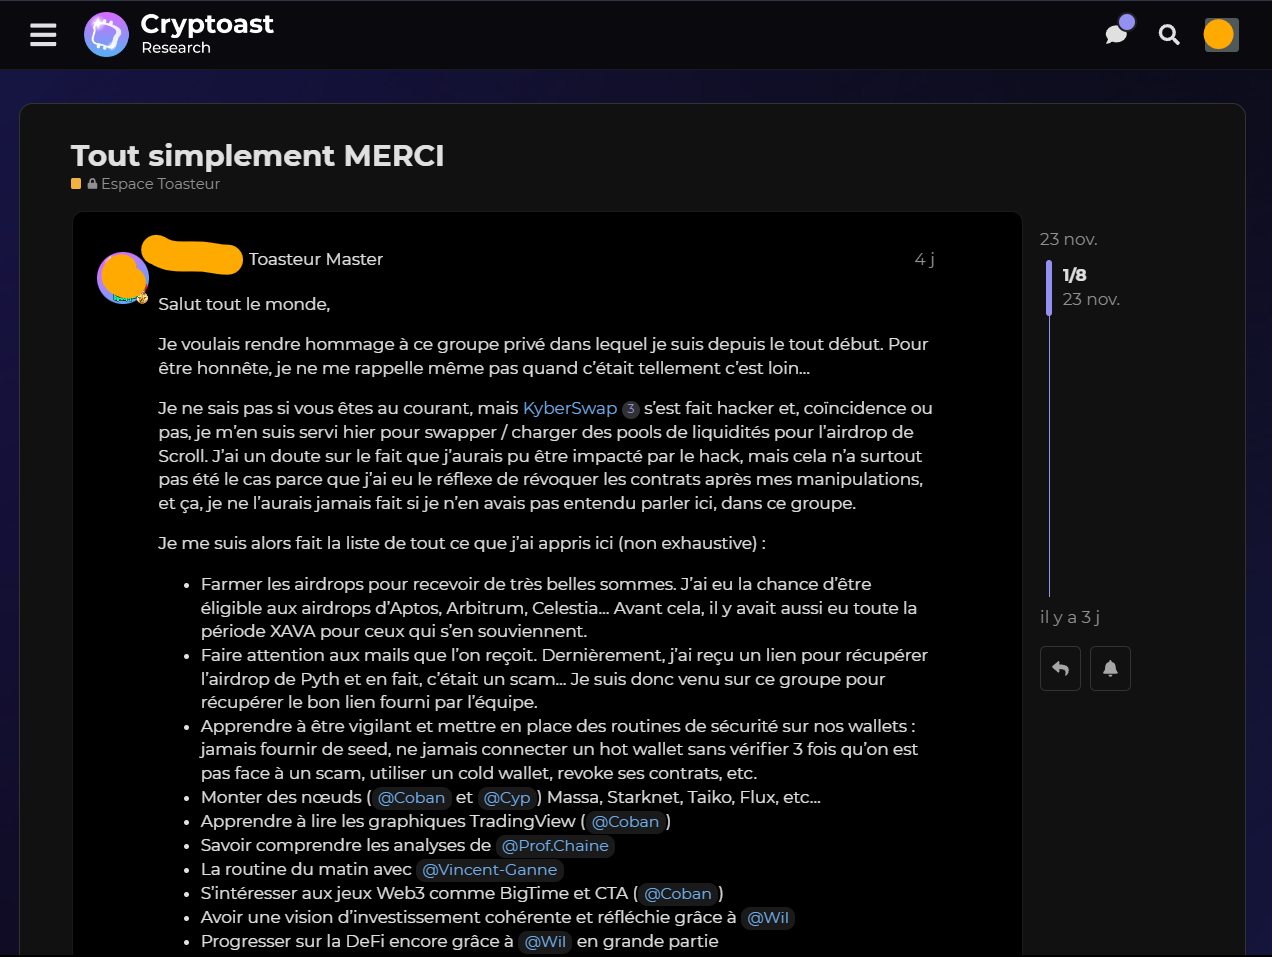Open @Vincent-Ganne user mention

point(489,870)
